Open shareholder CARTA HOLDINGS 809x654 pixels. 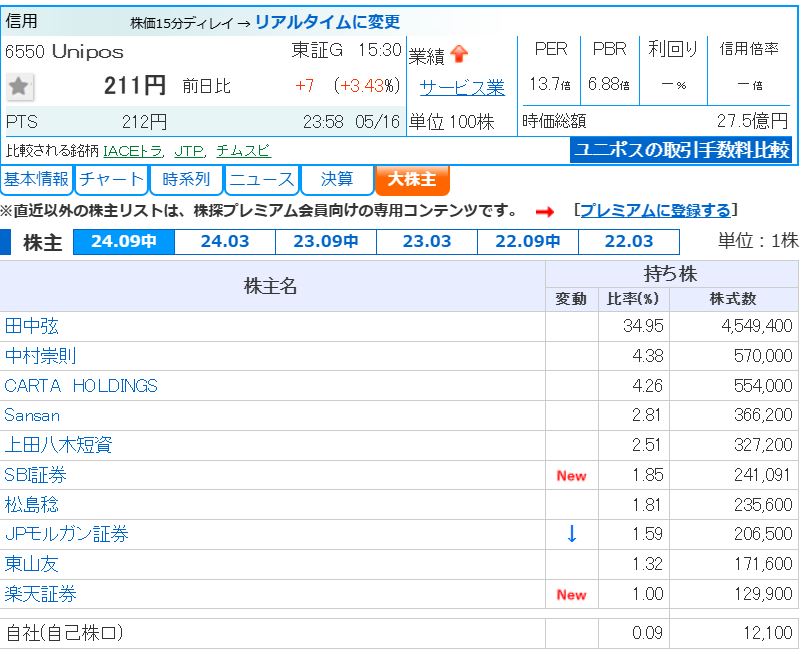click(x=81, y=386)
